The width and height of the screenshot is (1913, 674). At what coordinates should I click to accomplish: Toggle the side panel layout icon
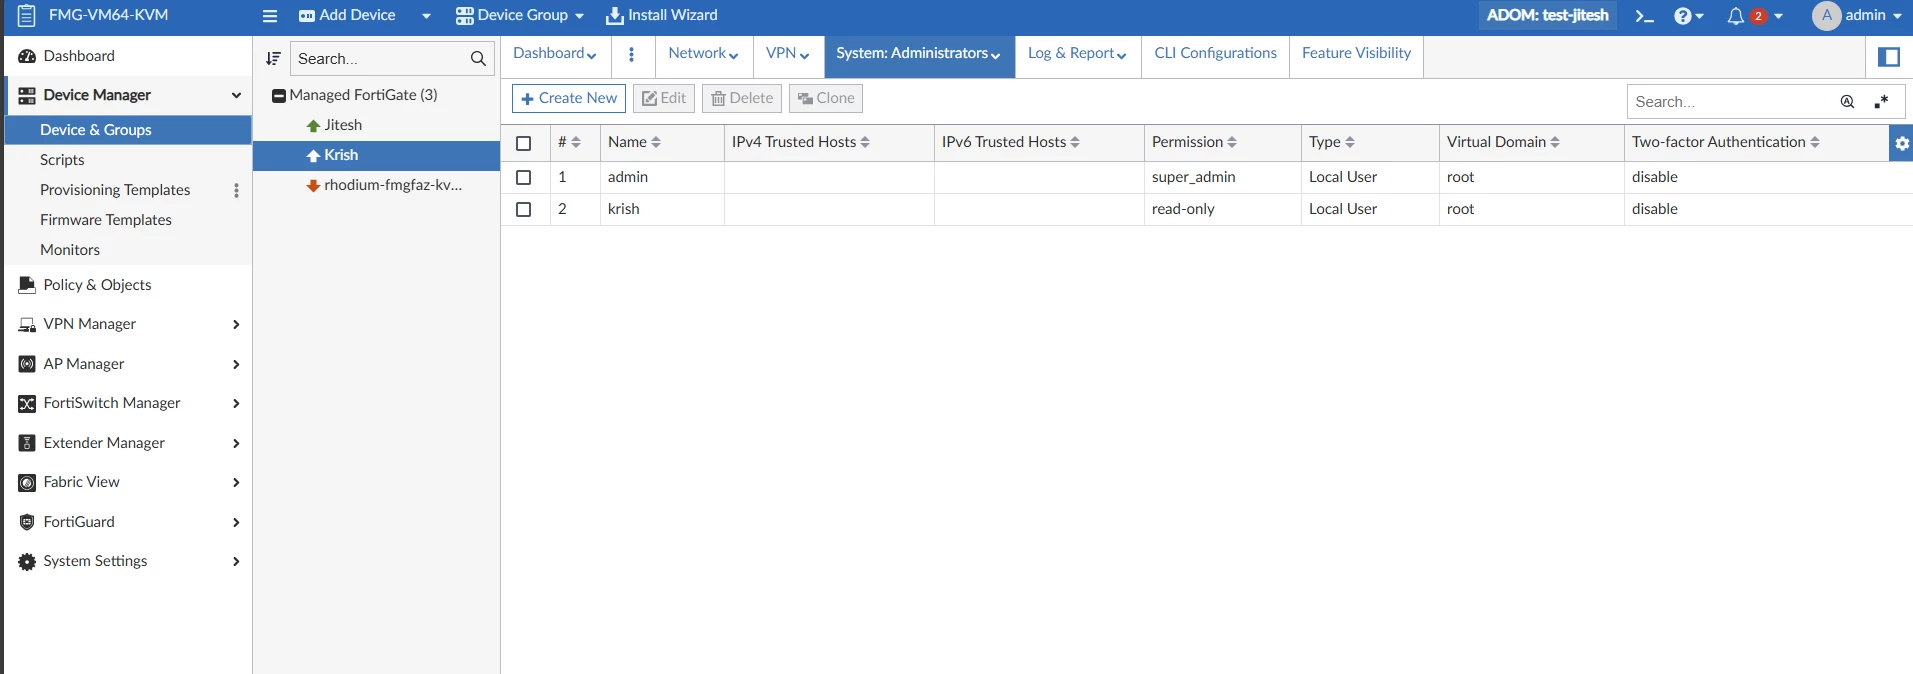[x=1889, y=57]
